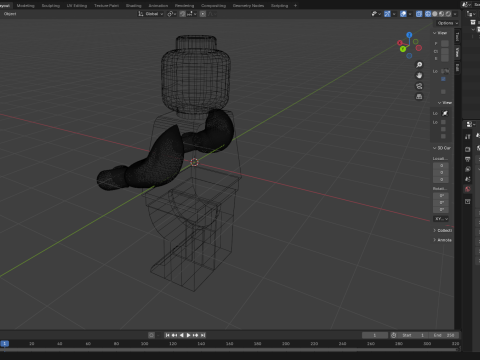This screenshot has height=360, width=480.
Task: Switch to UV Editing workspace tab
Action: click(x=77, y=5)
